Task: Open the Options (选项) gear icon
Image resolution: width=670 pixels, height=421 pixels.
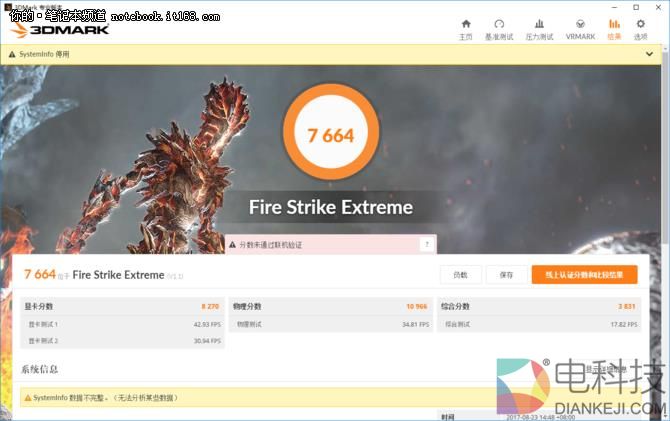Action: coord(640,28)
